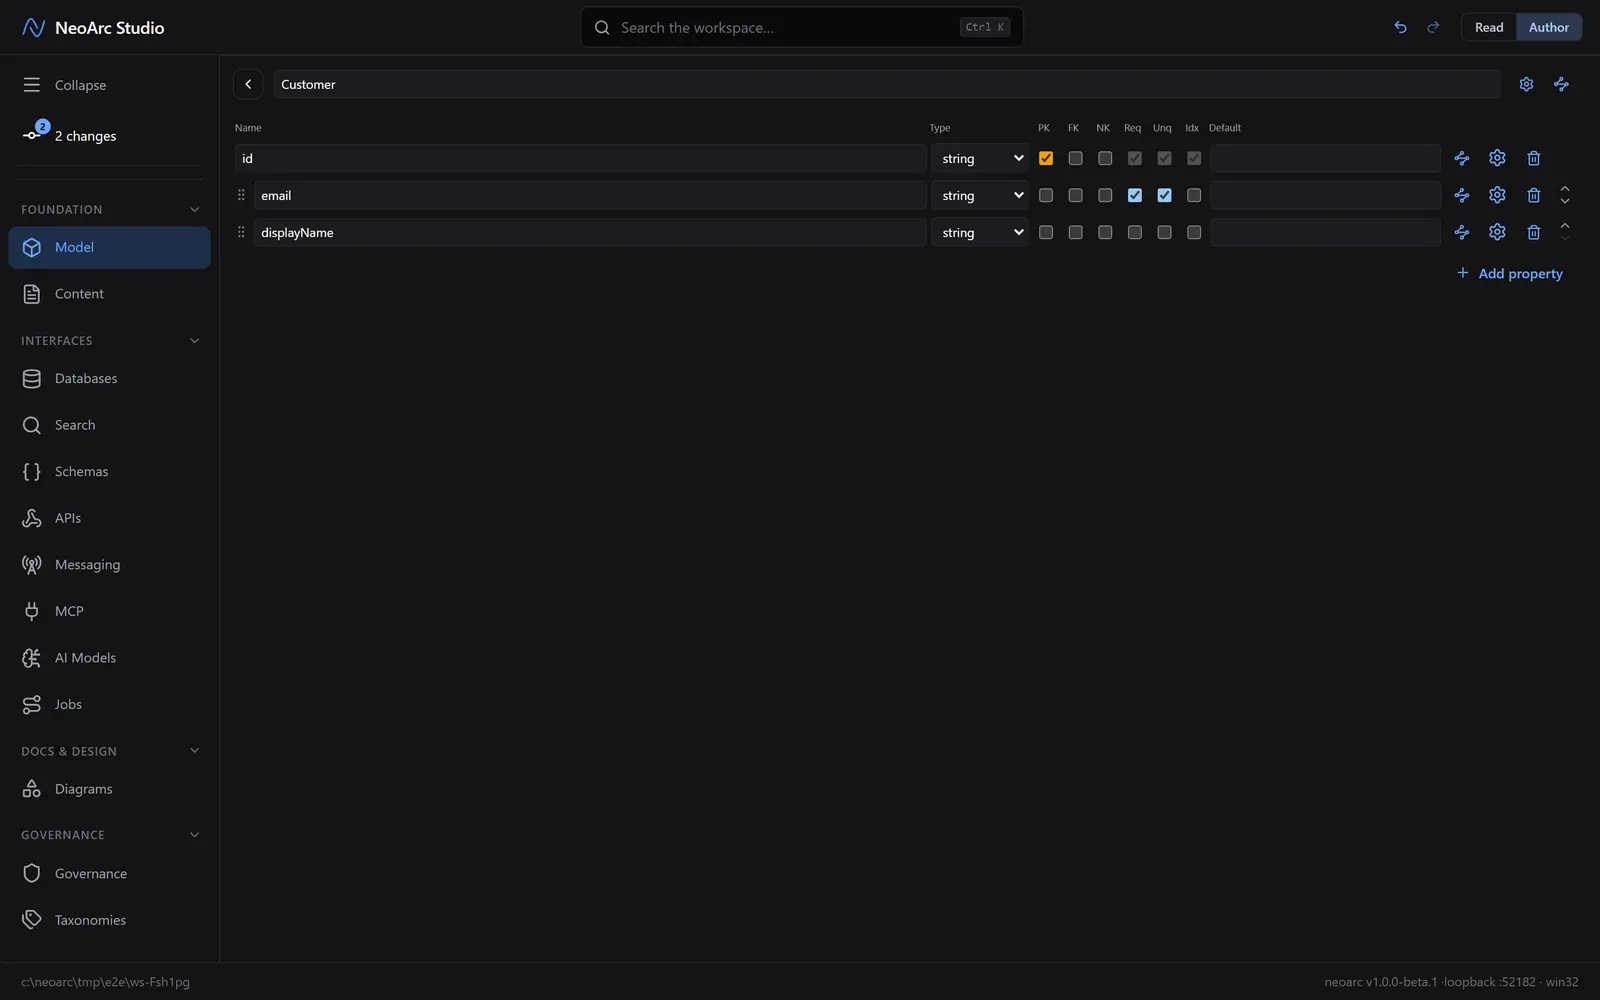1600x1000 pixels.
Task: Open Taxonomies in sidebar
Action: click(109, 920)
